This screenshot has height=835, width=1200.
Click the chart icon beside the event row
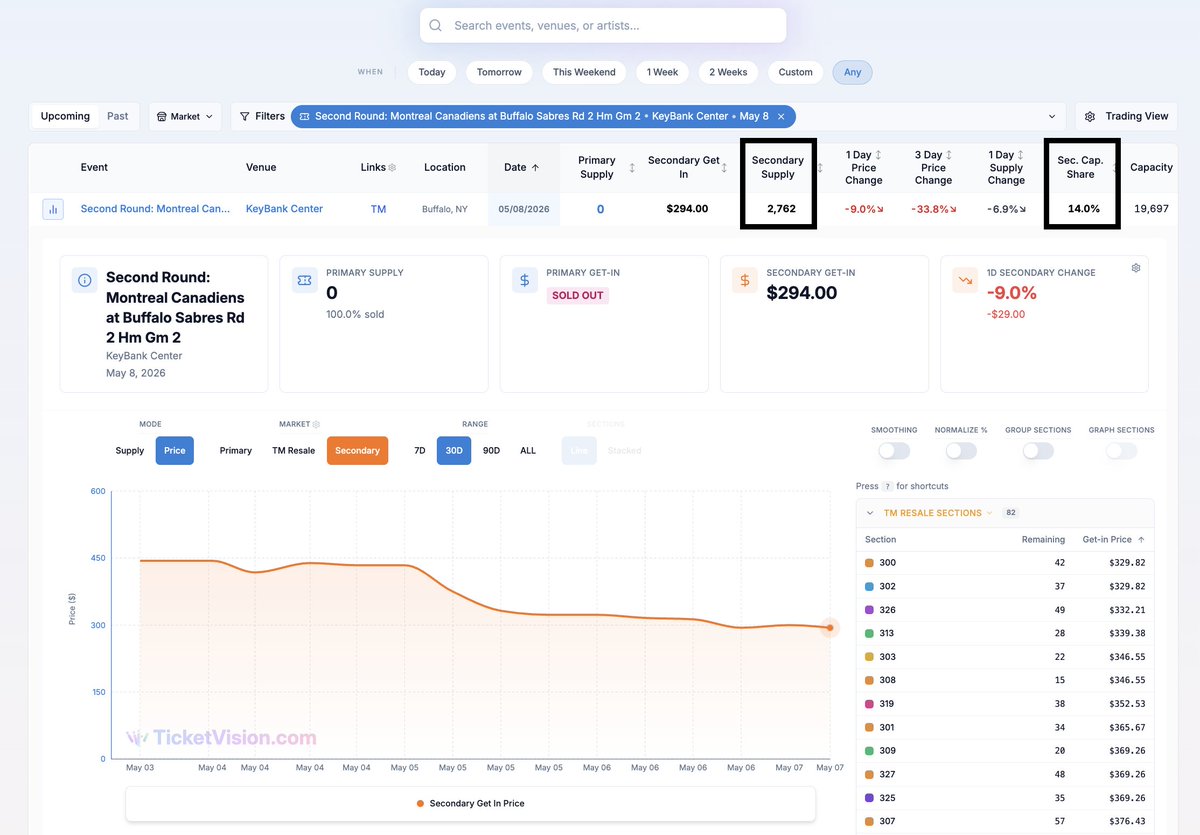tap(53, 209)
